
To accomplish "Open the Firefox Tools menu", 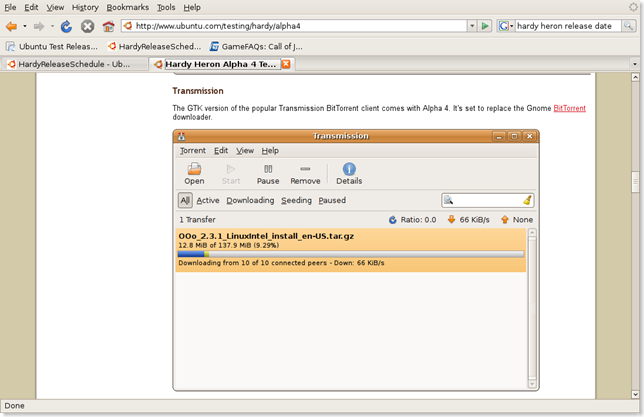I will 166,7.
